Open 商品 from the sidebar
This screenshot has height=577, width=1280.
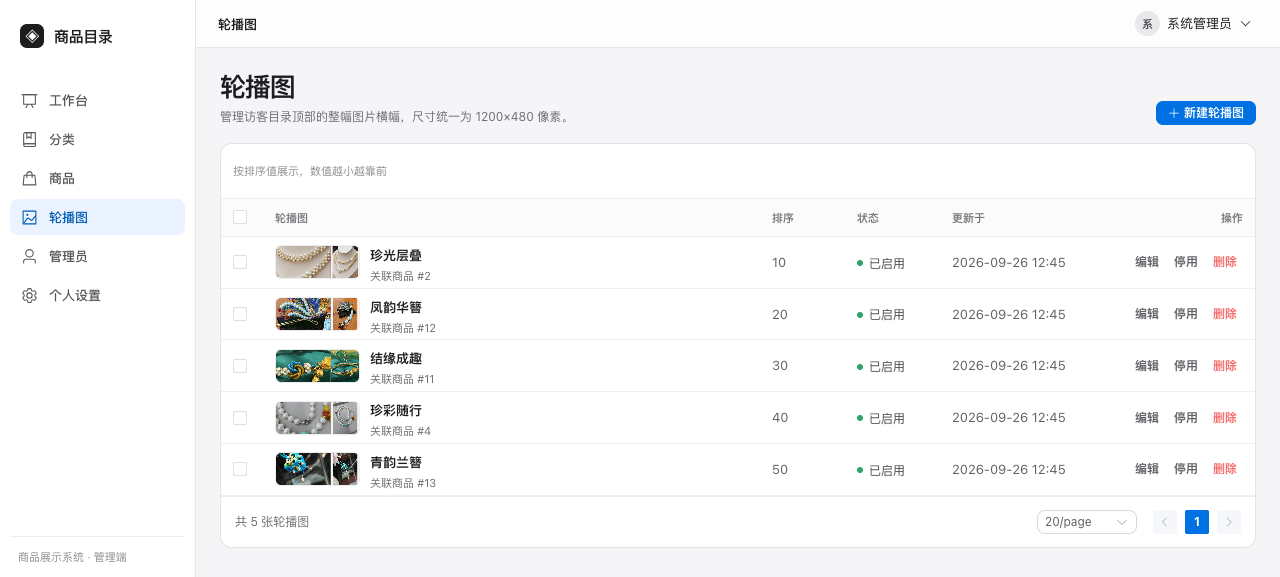pos(97,179)
